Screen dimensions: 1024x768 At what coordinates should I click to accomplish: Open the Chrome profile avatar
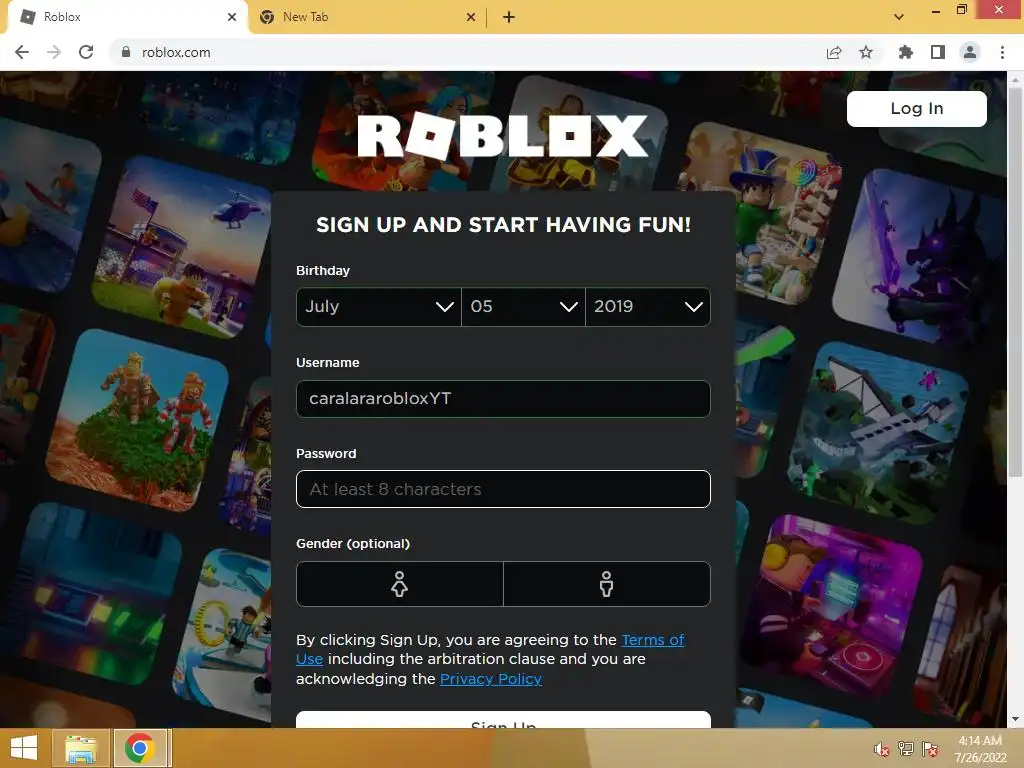pos(970,52)
